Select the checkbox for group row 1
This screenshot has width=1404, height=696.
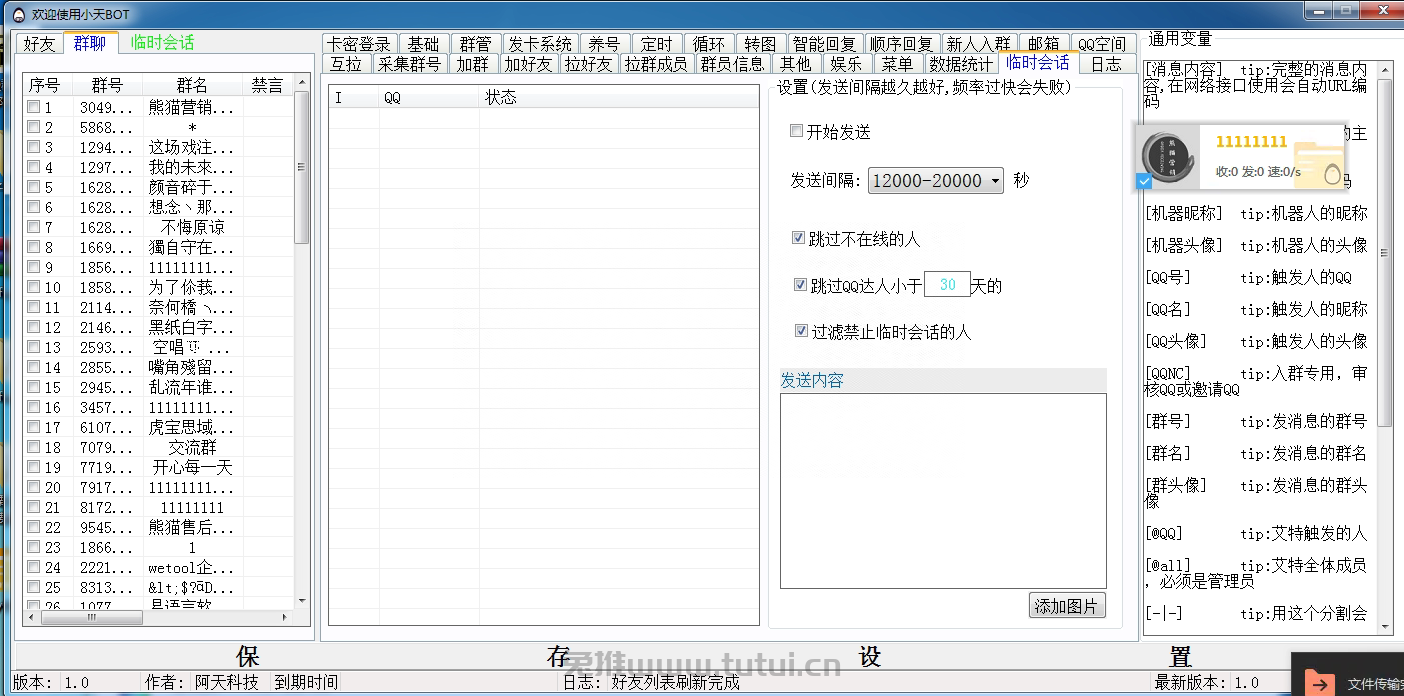(33, 107)
